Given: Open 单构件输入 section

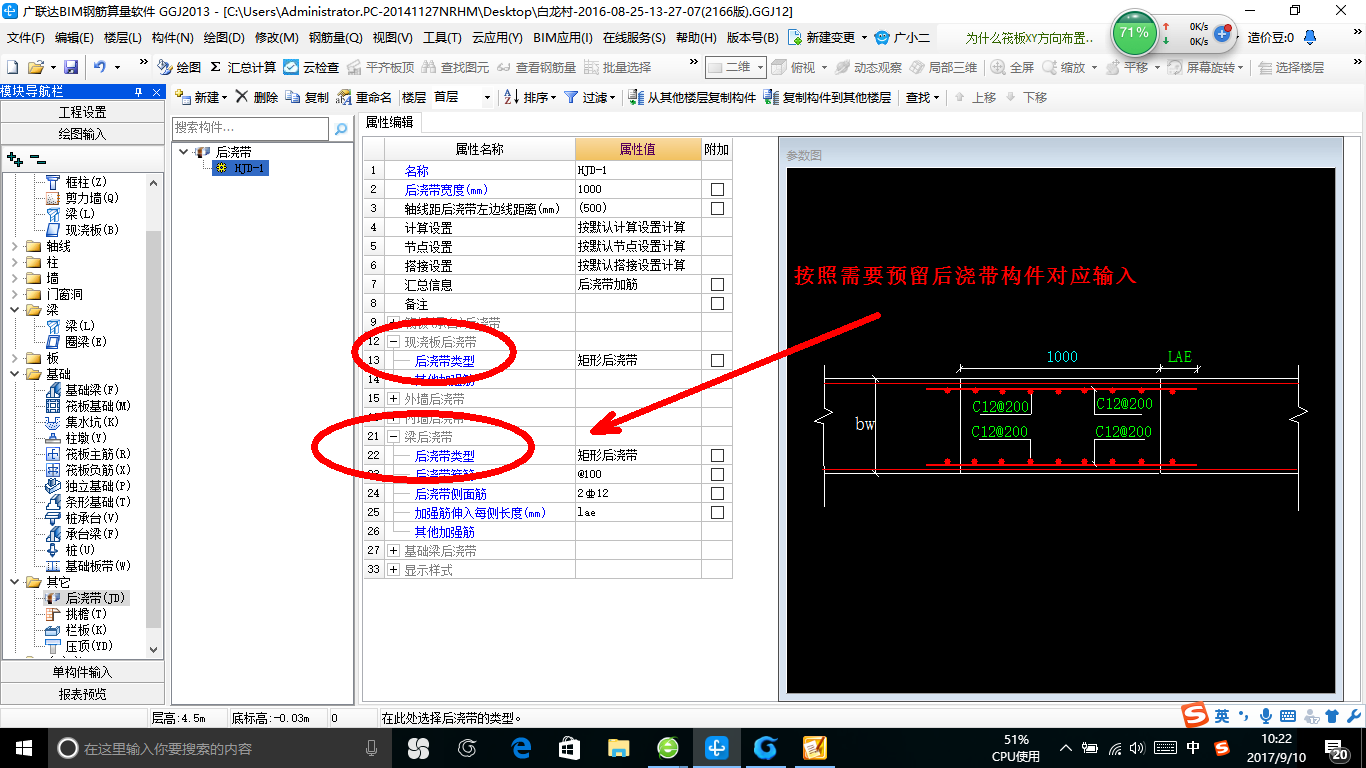Looking at the screenshot, I should (x=82, y=672).
